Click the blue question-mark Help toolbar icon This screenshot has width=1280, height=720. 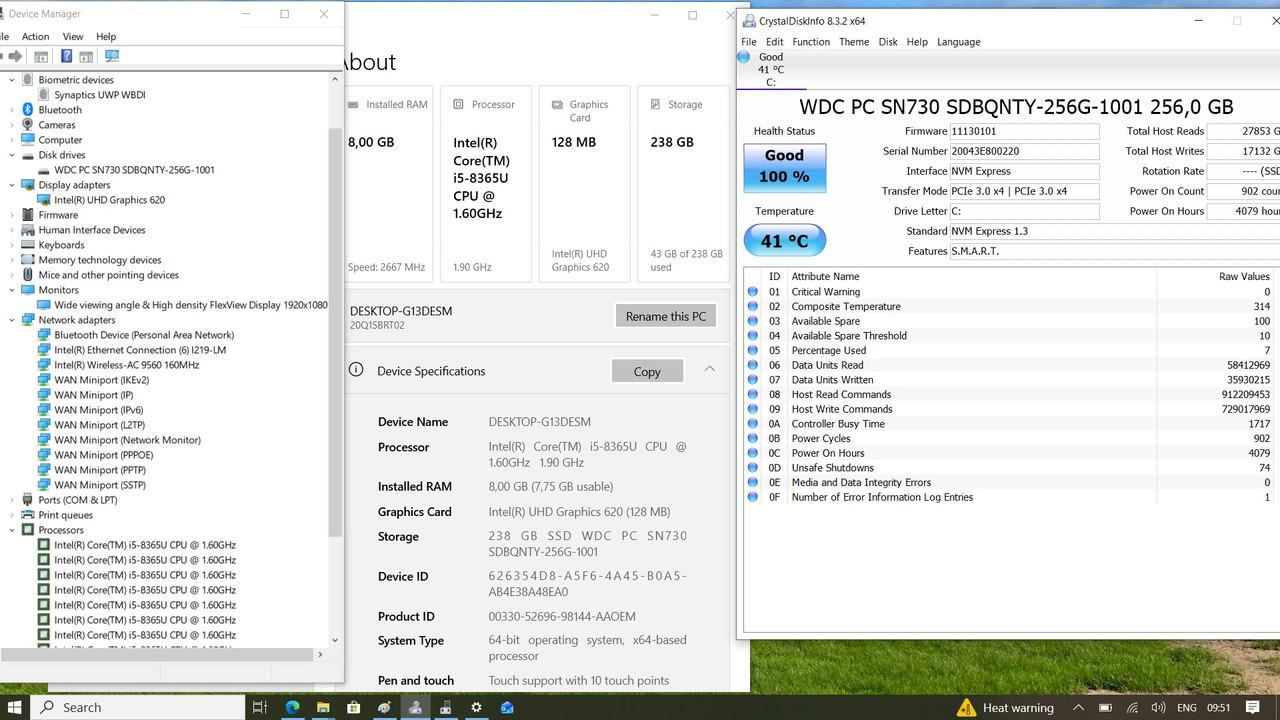tap(66, 56)
